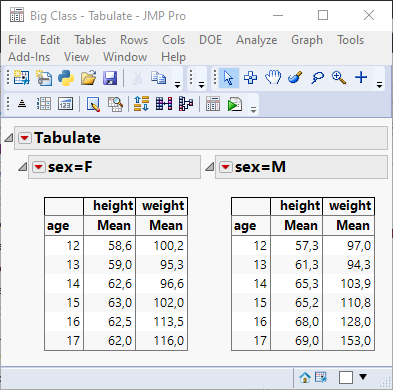Select the 100,2 weight cell

pos(162,246)
